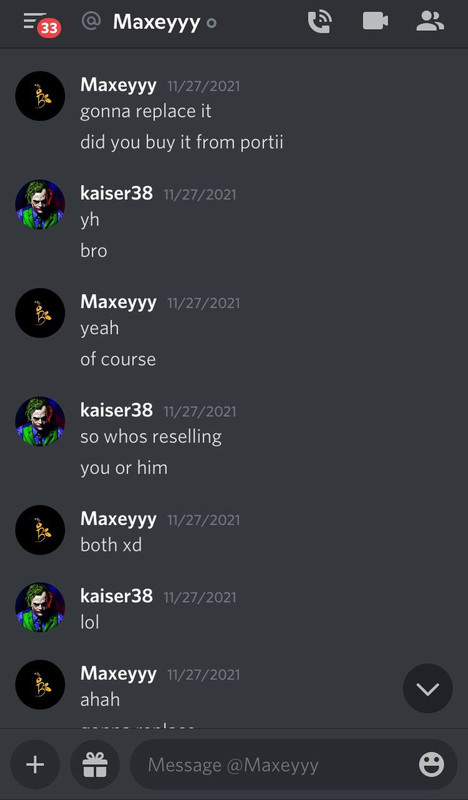The height and width of the screenshot is (800, 468).
Task: Open the members list icon
Action: [430, 21]
